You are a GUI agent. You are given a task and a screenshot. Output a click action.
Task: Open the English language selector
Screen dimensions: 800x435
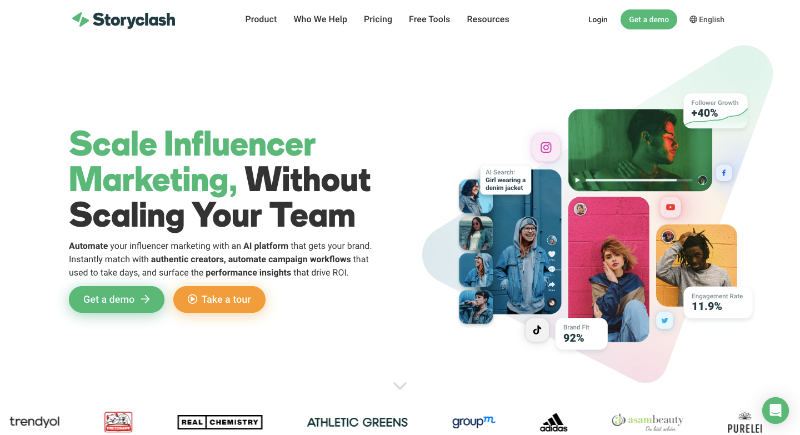point(707,19)
